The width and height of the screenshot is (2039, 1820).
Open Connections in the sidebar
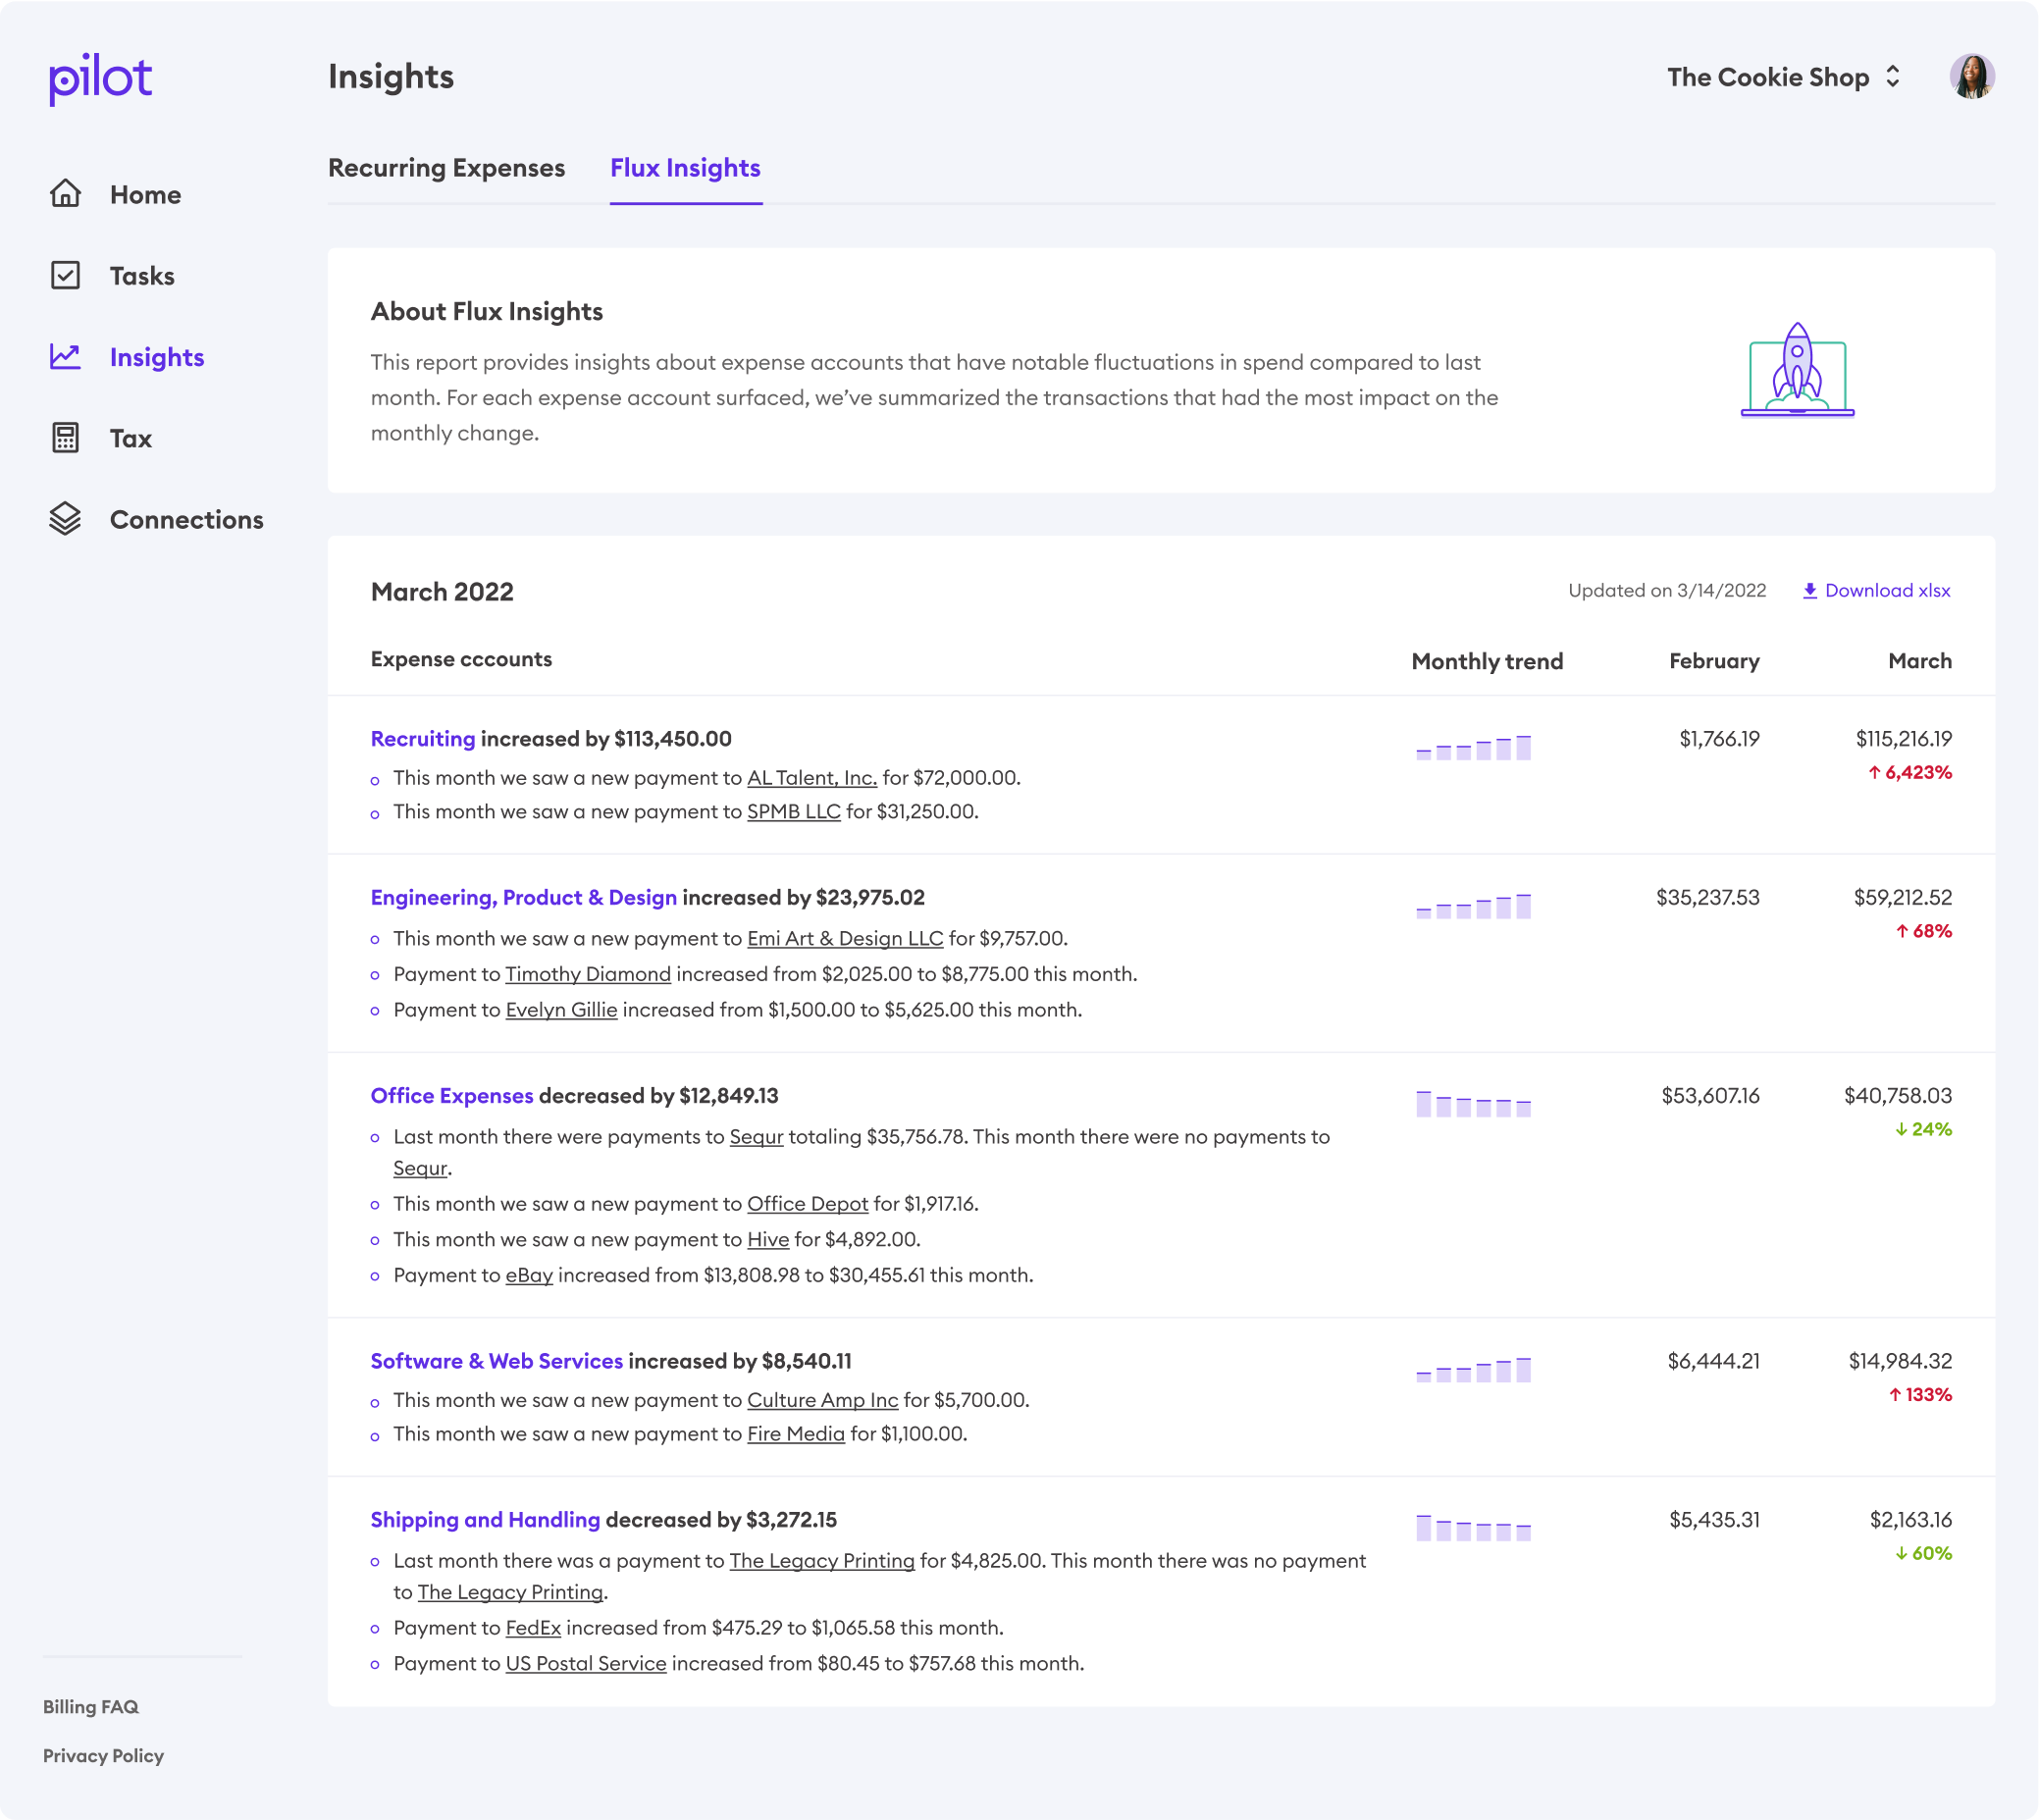187,520
